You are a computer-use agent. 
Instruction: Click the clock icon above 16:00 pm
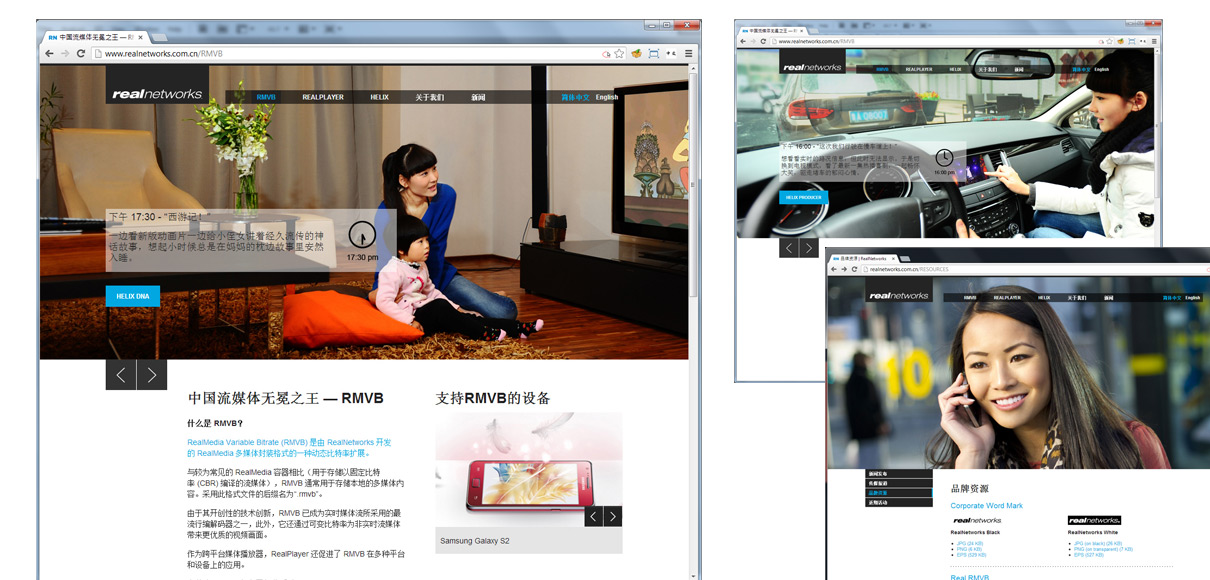(x=944, y=157)
